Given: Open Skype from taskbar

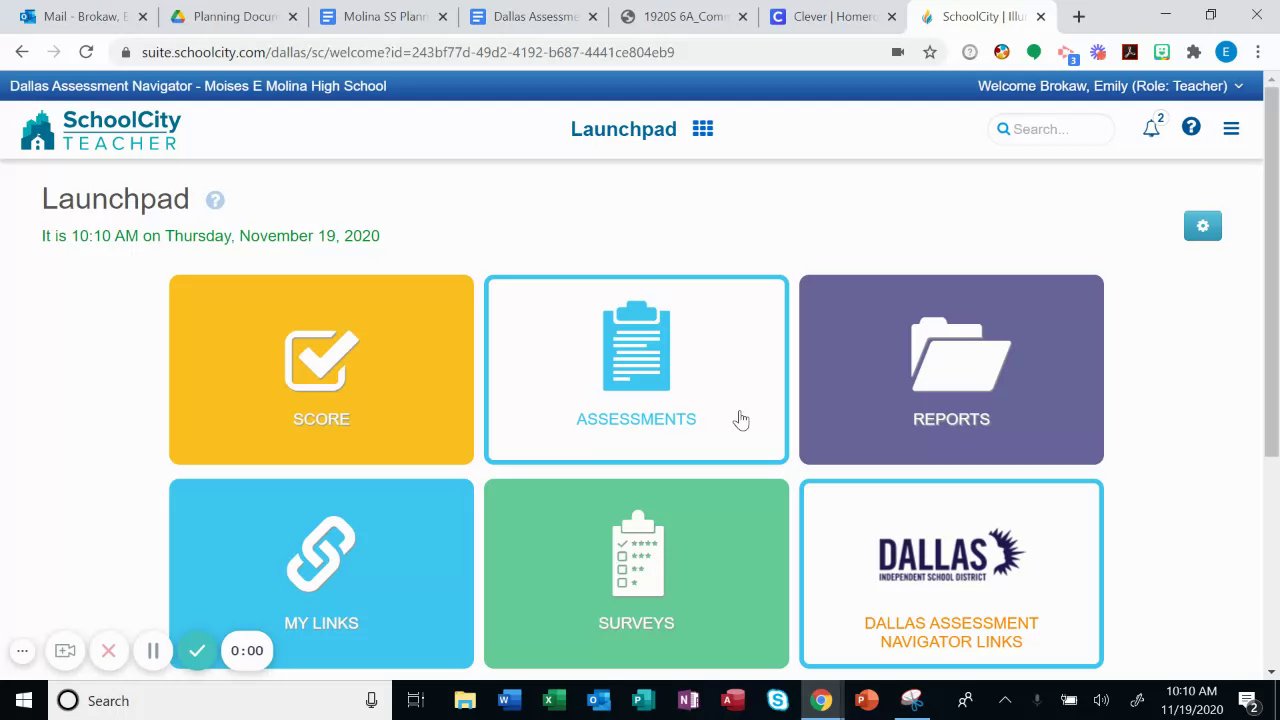Looking at the screenshot, I should (x=778, y=701).
